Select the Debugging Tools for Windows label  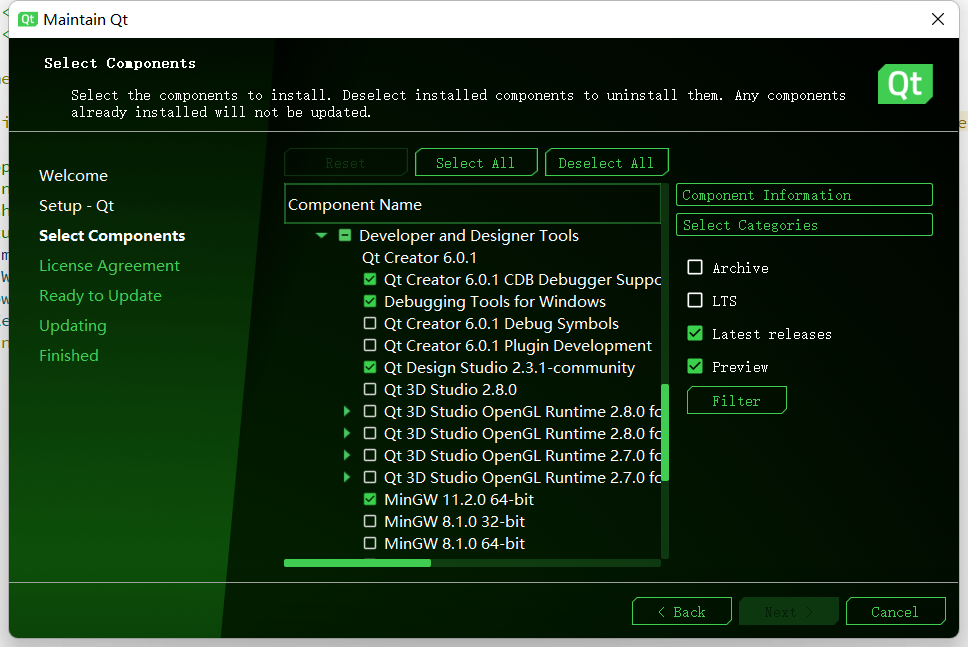click(x=494, y=301)
